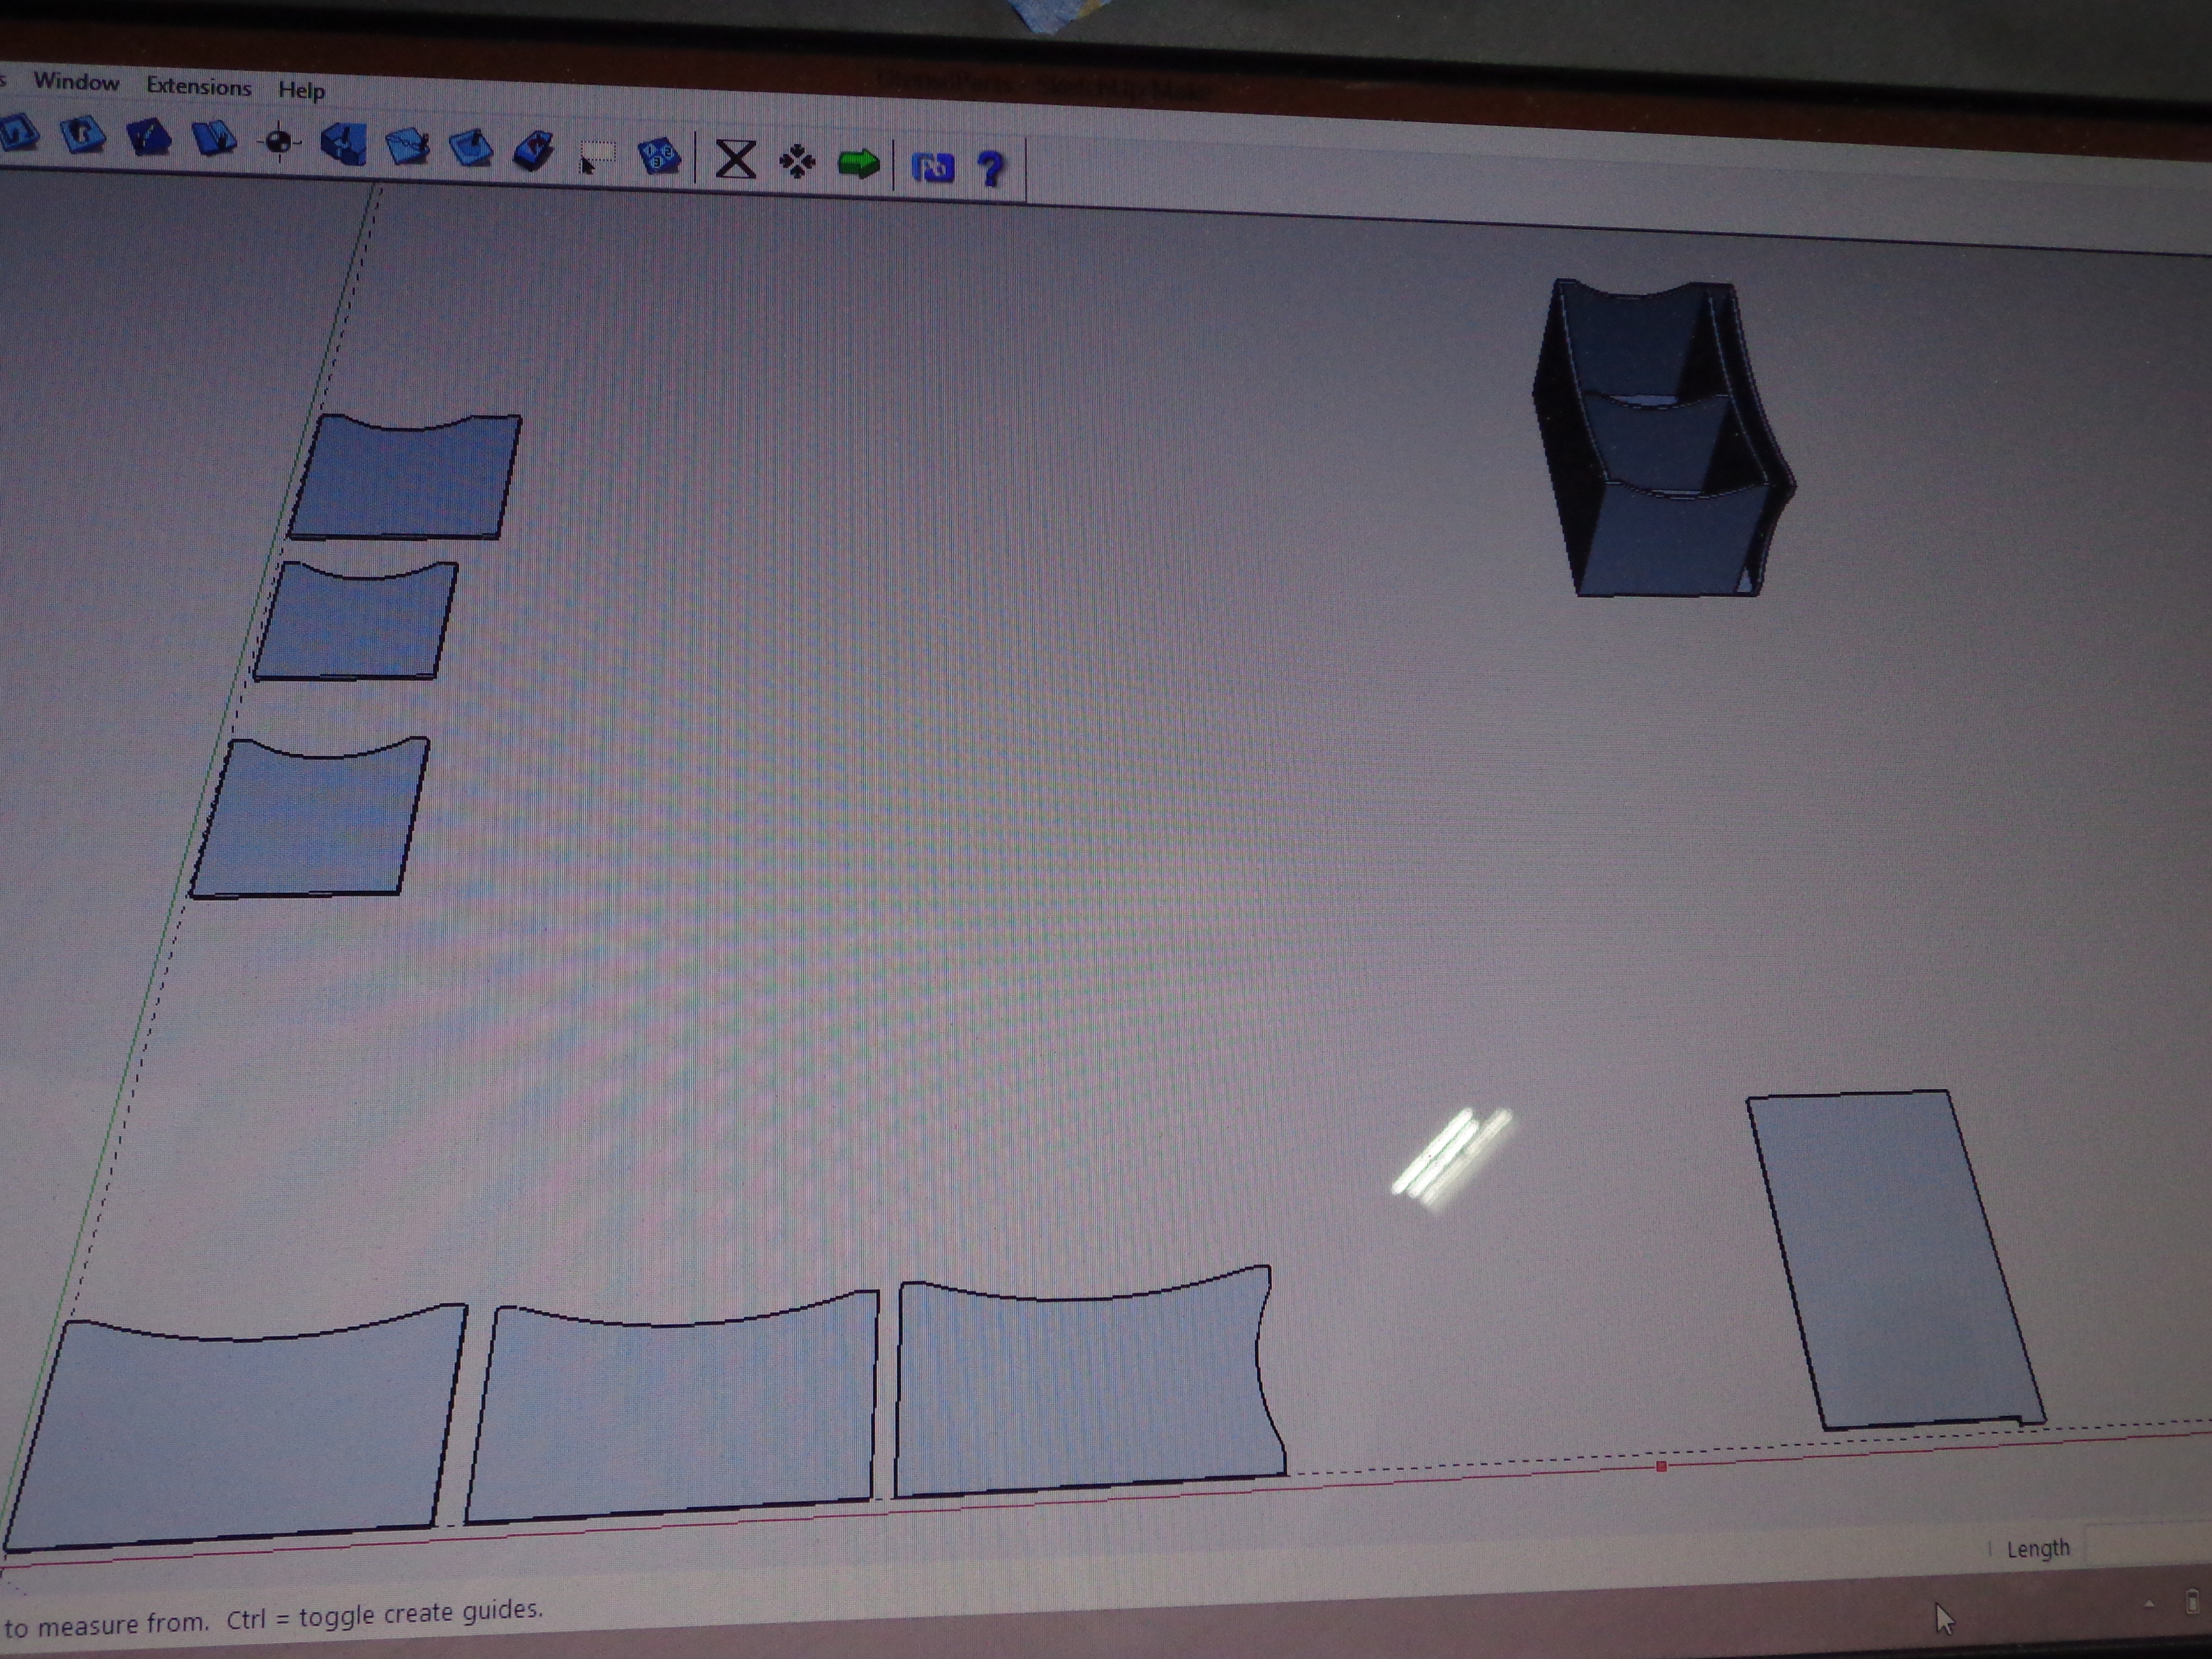Click the blue Pb parameters icon
This screenshot has height=1659, width=2212.
pyautogui.click(x=932, y=167)
